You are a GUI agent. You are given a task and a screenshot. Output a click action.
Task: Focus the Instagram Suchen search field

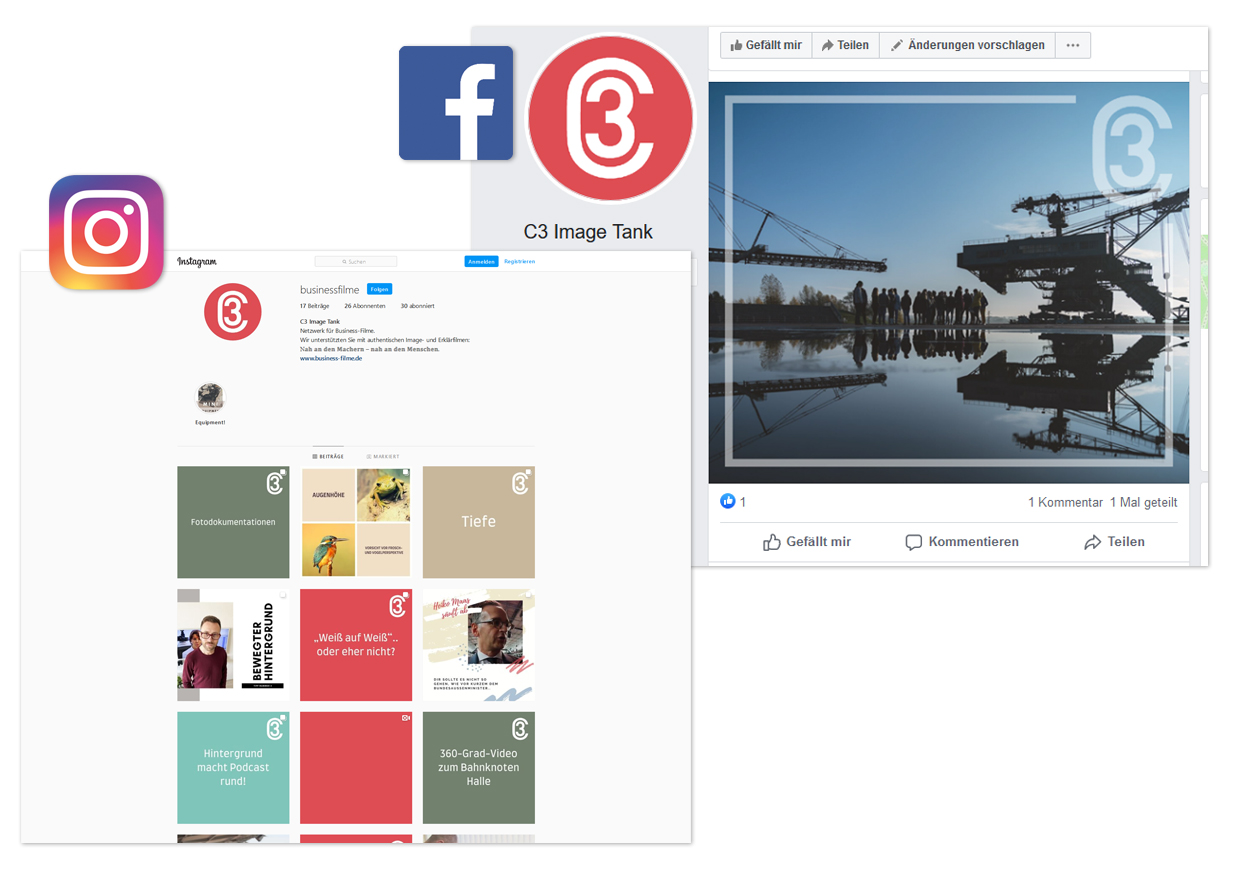click(x=355, y=262)
